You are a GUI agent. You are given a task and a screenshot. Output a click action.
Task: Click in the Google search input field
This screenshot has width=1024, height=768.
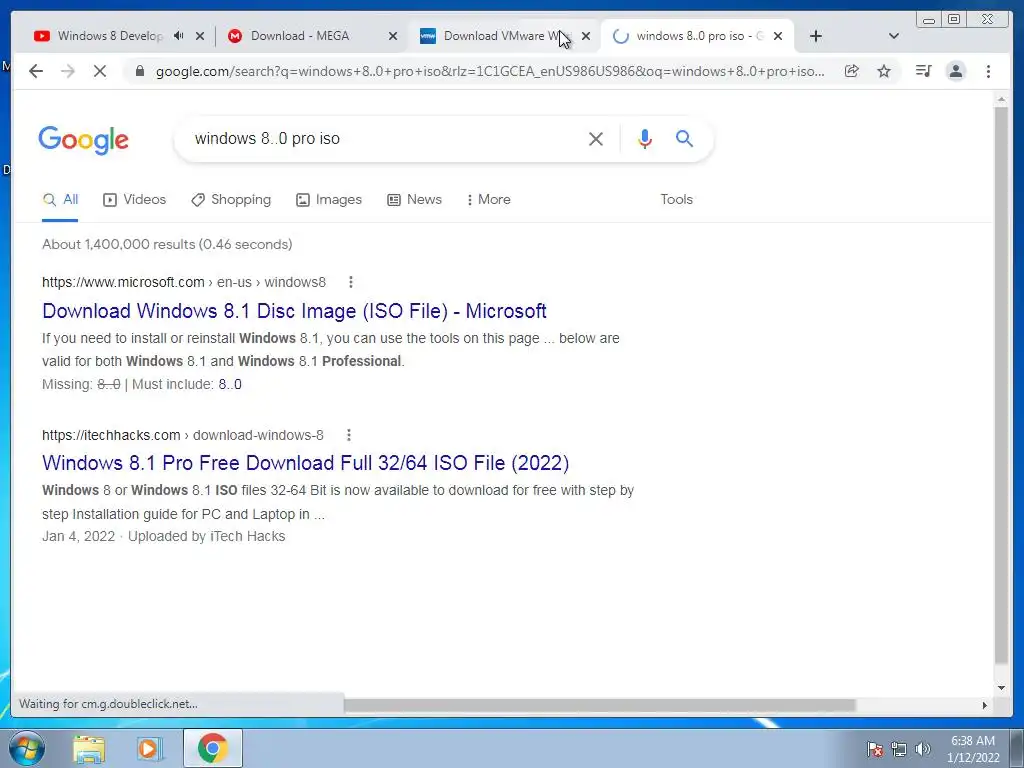(385, 138)
